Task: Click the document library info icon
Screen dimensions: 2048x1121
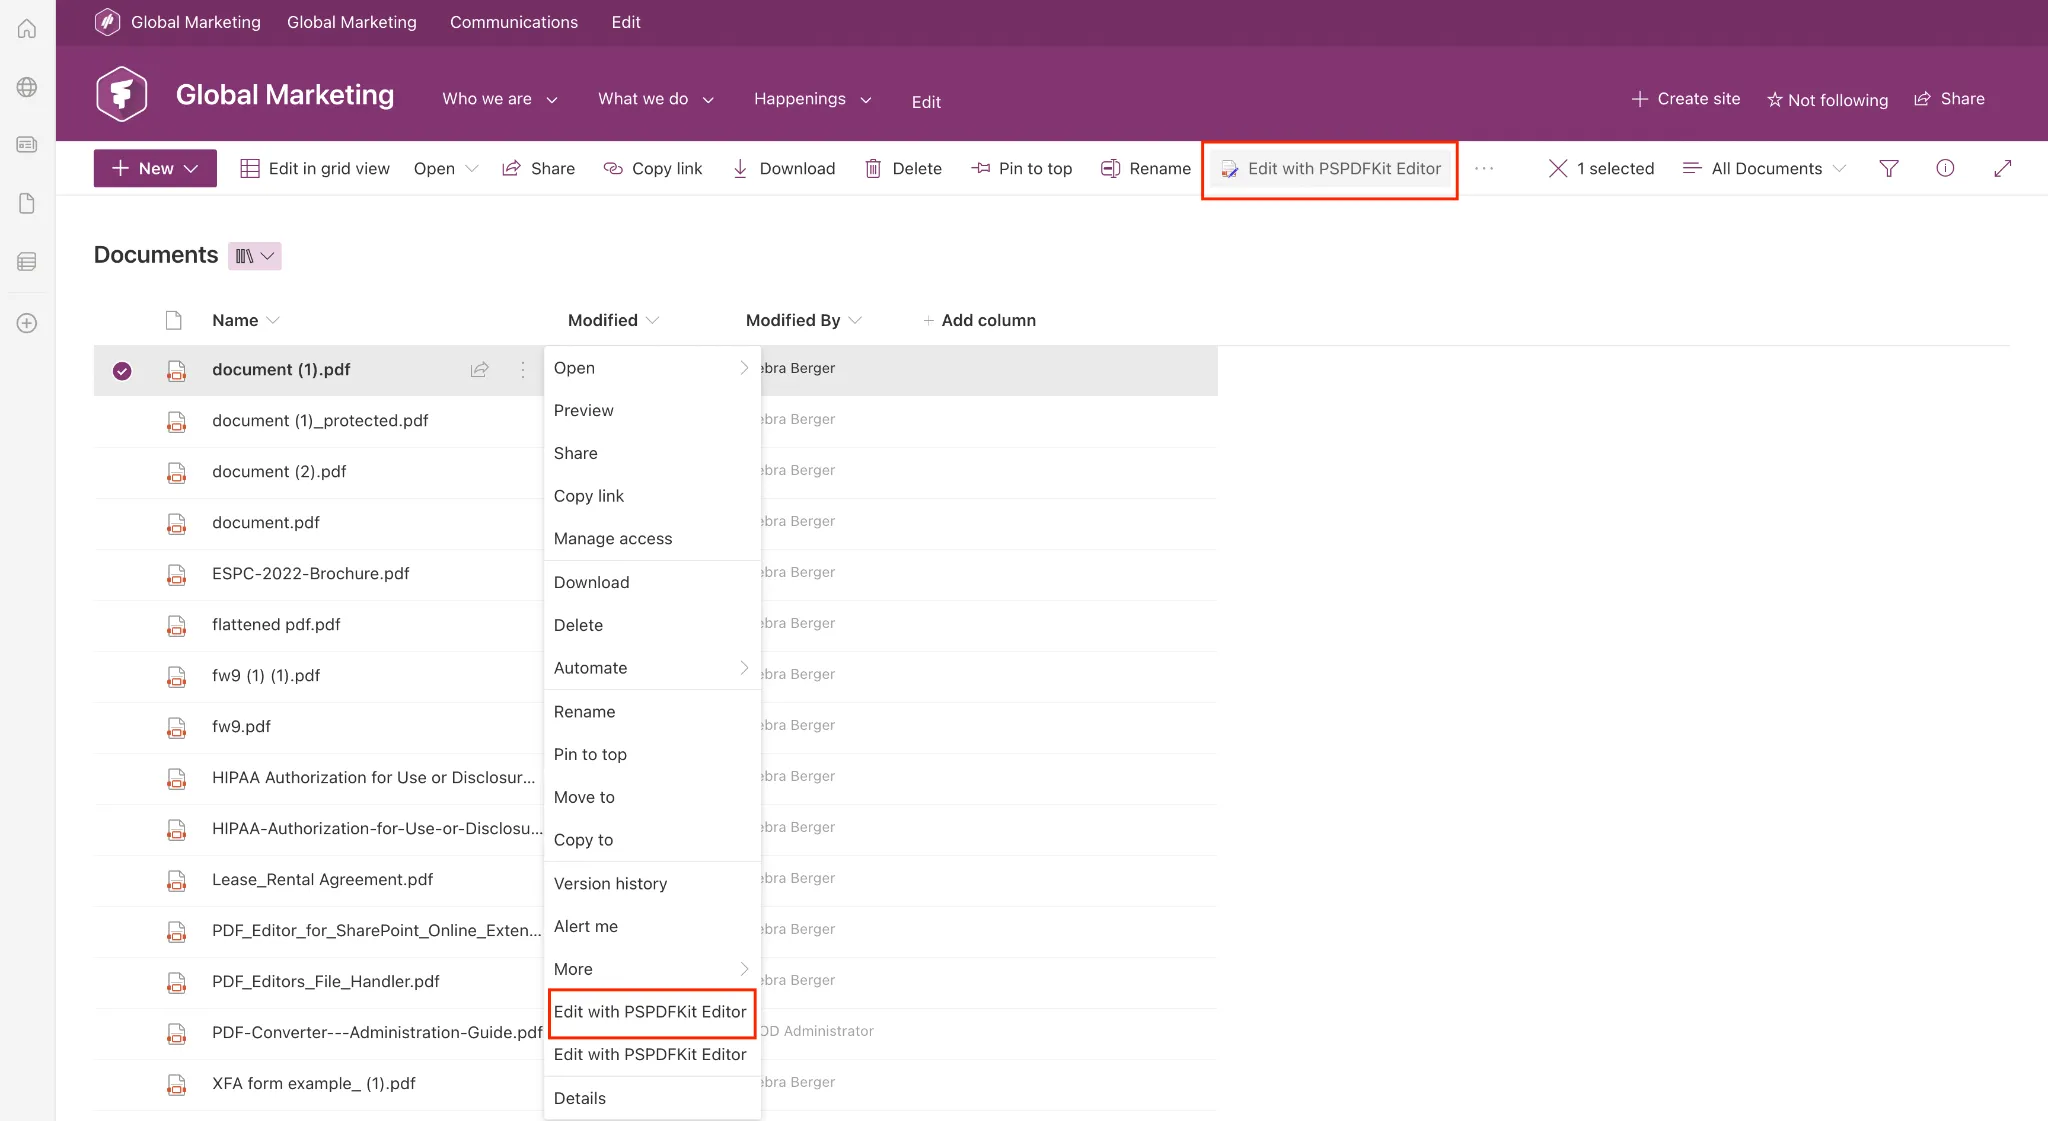Action: tap(1945, 168)
